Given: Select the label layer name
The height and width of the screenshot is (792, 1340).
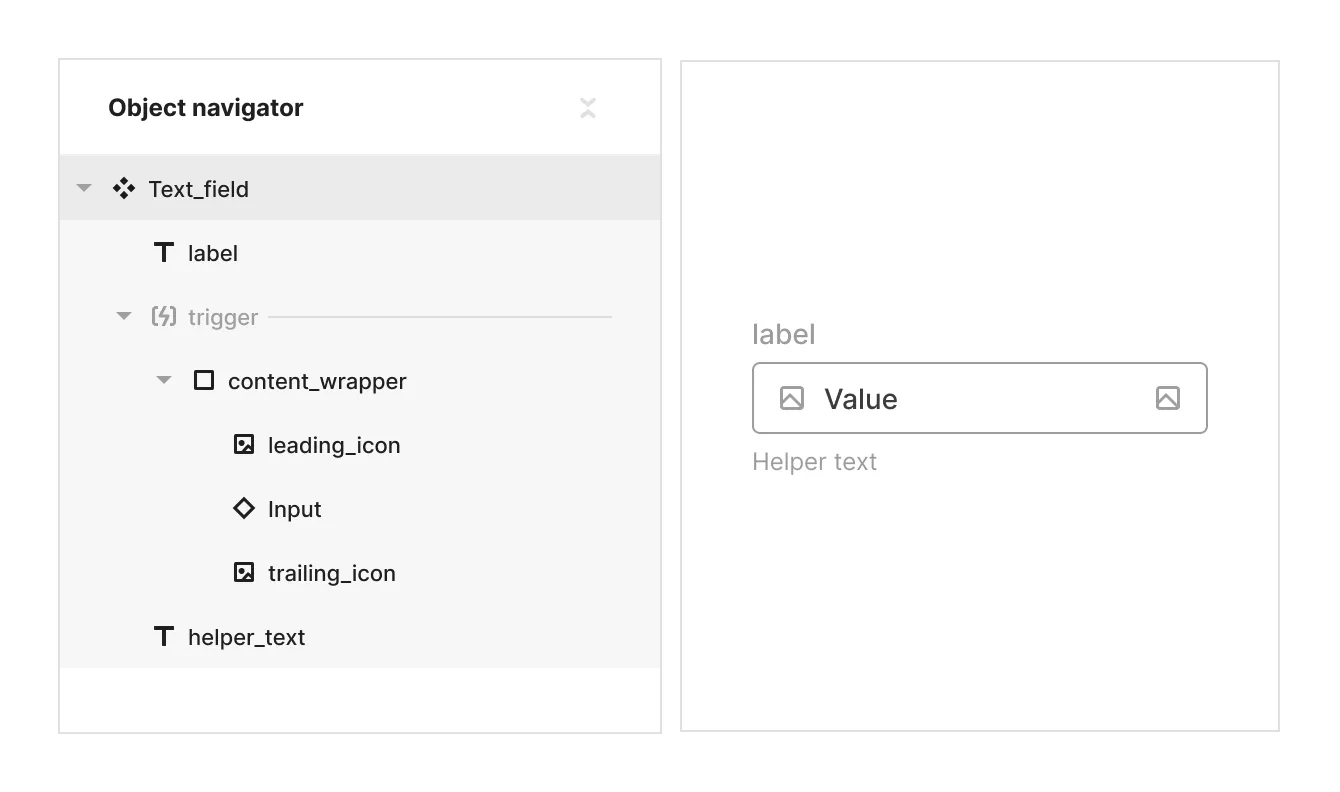Looking at the screenshot, I should coord(213,253).
